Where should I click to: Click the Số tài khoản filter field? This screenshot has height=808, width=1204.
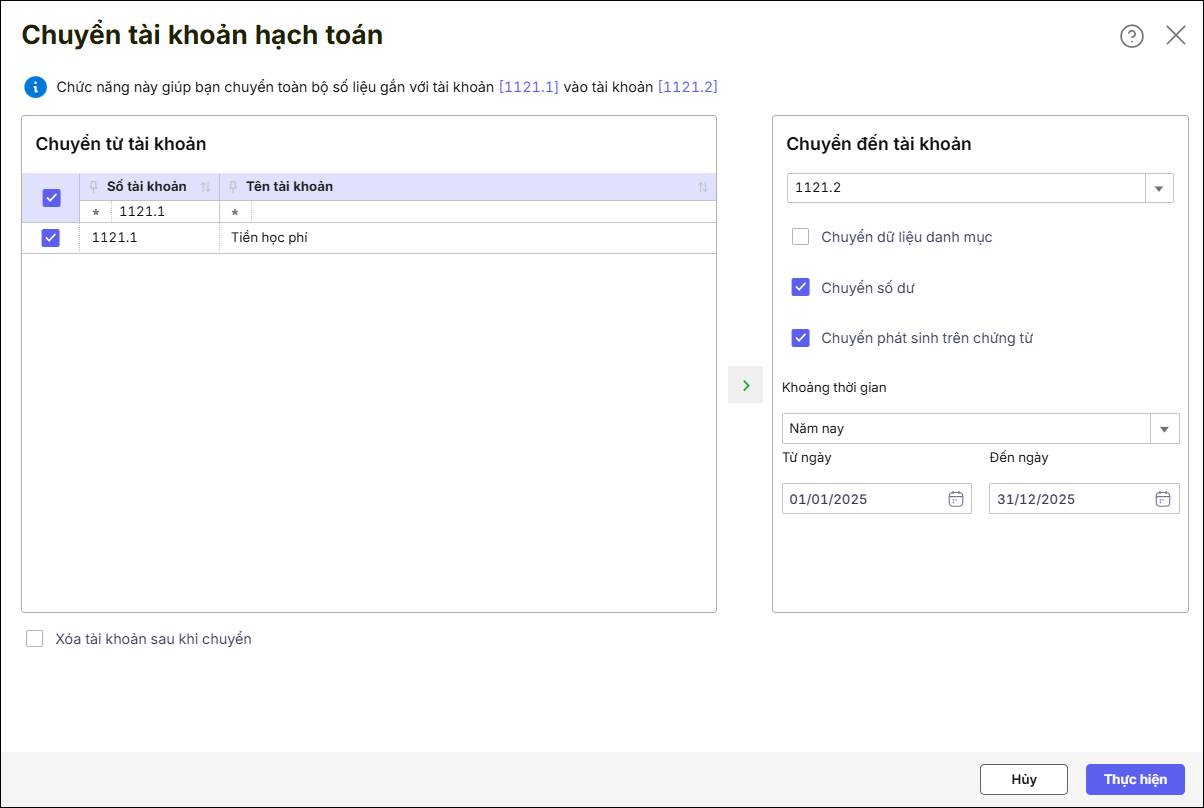coord(165,212)
